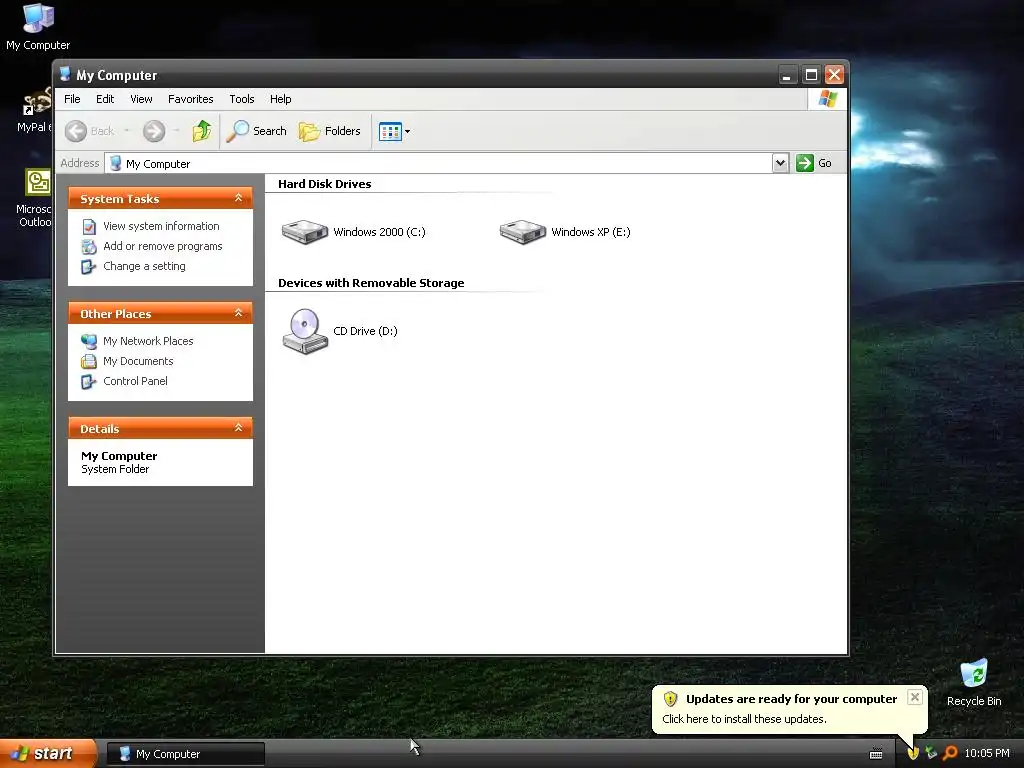1024x768 pixels.
Task: Click the Control Panel sidebar icon
Action: tap(89, 381)
